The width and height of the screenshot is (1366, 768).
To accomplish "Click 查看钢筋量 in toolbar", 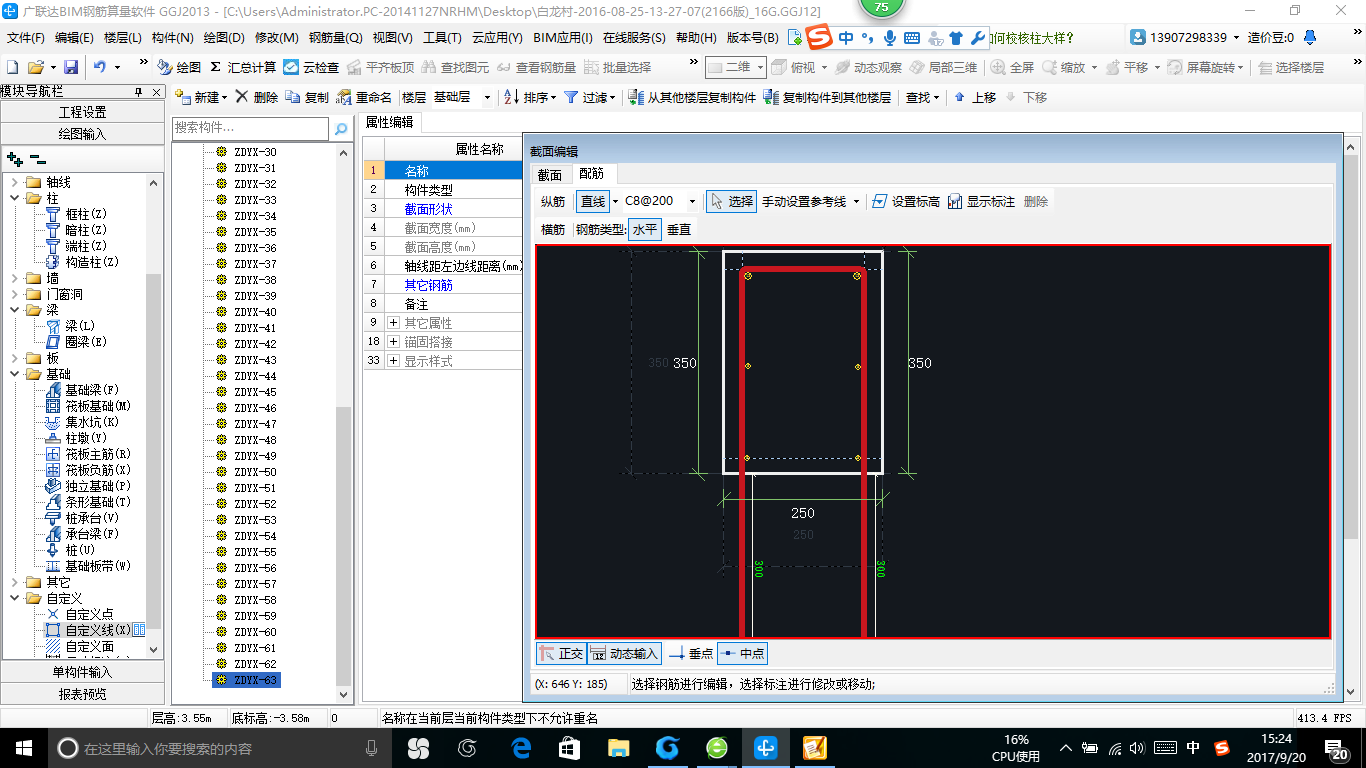I will click(537, 67).
